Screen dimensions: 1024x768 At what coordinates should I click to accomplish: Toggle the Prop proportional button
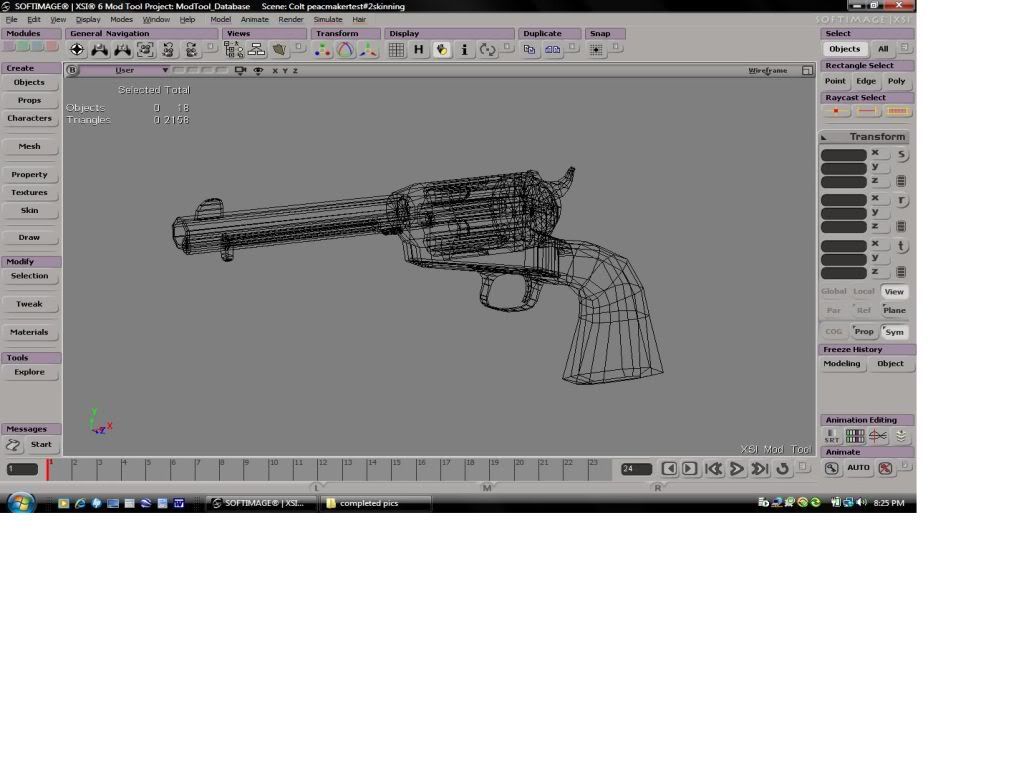coord(864,332)
